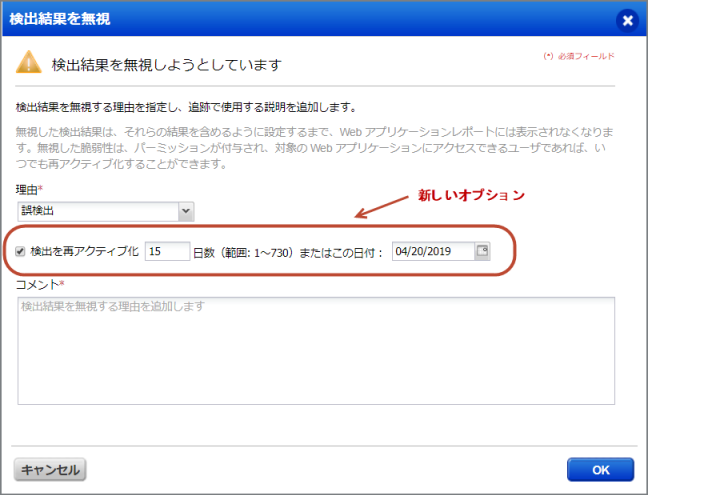Click into the コメント text area
Image resolution: width=721 pixels, height=495 pixels.
(315, 350)
